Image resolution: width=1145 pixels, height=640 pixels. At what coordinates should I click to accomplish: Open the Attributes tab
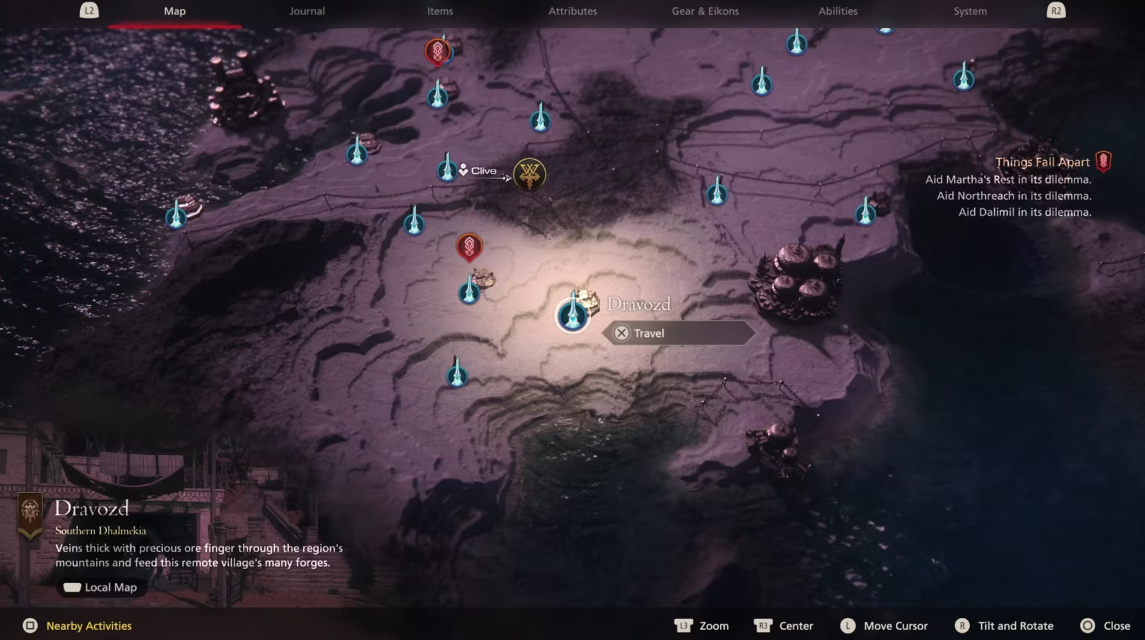pyautogui.click(x=572, y=11)
